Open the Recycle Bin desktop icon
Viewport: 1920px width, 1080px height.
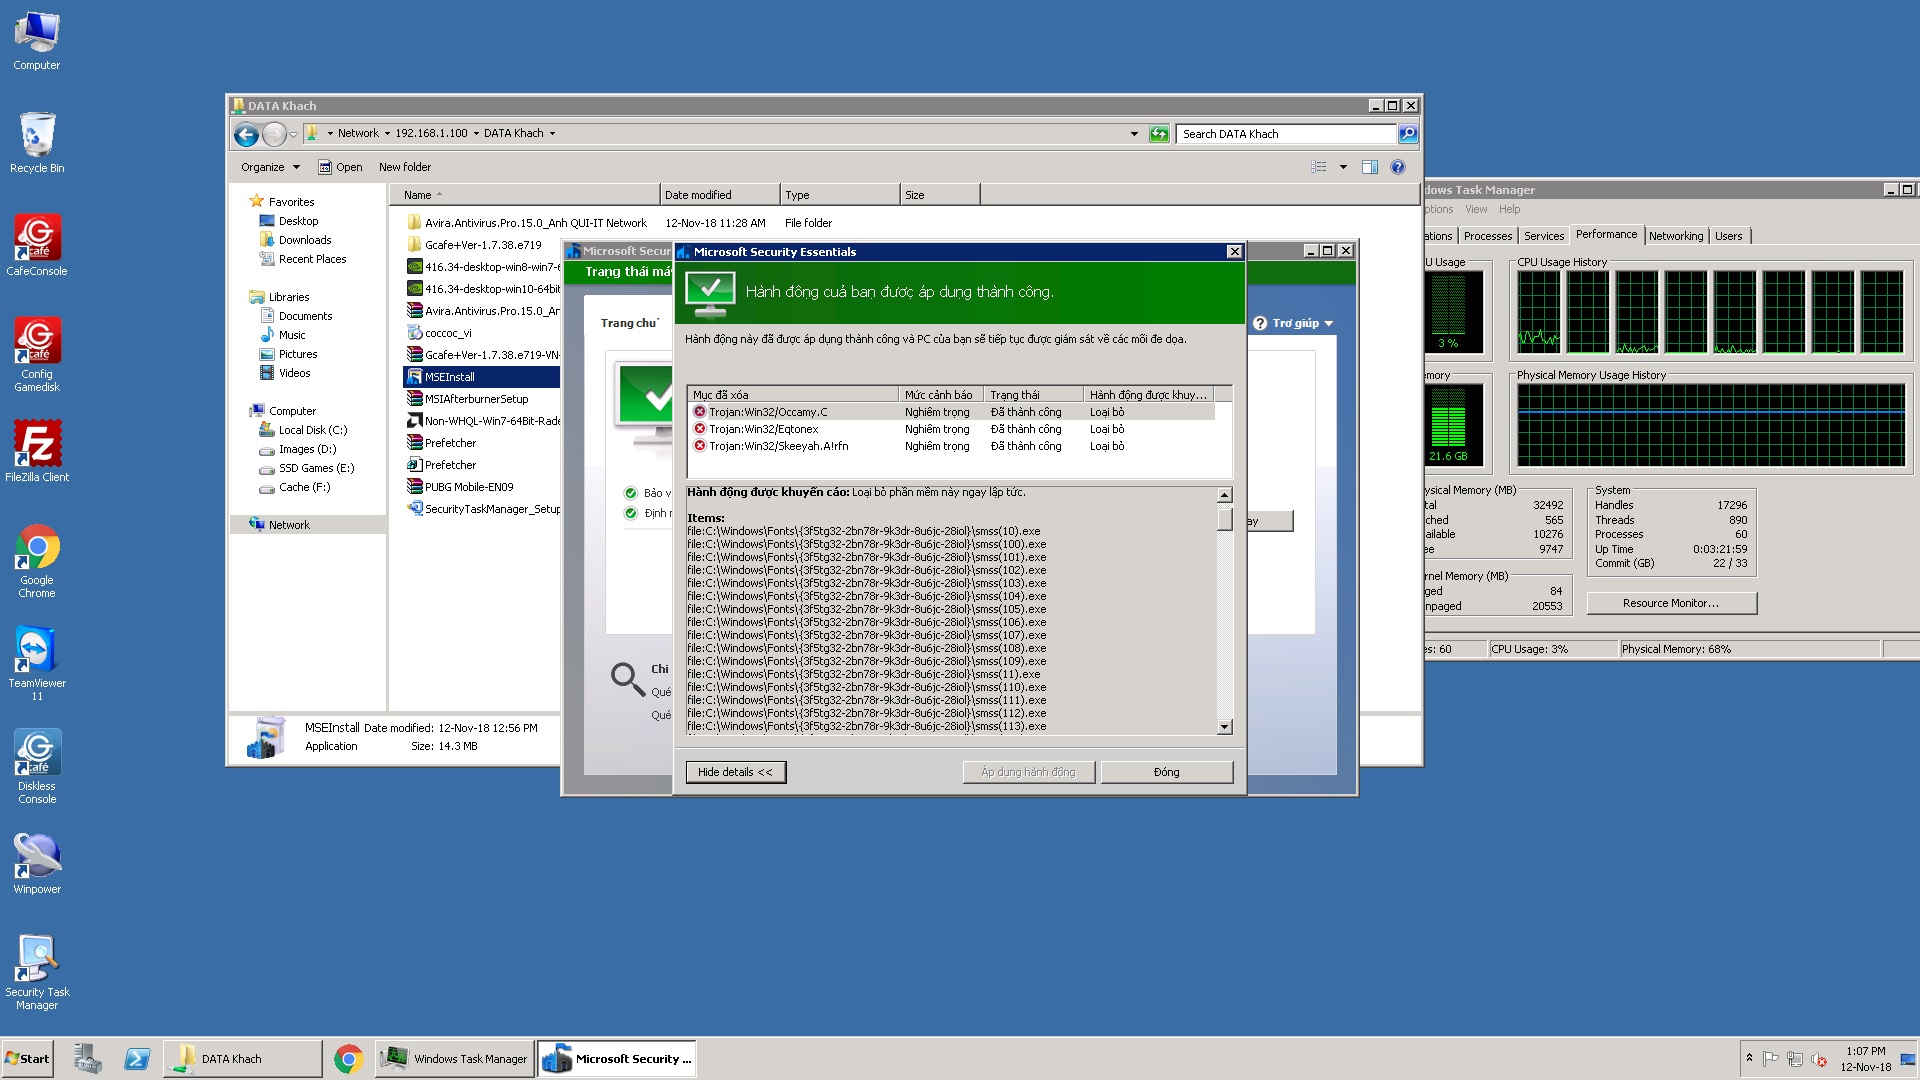coord(37,143)
